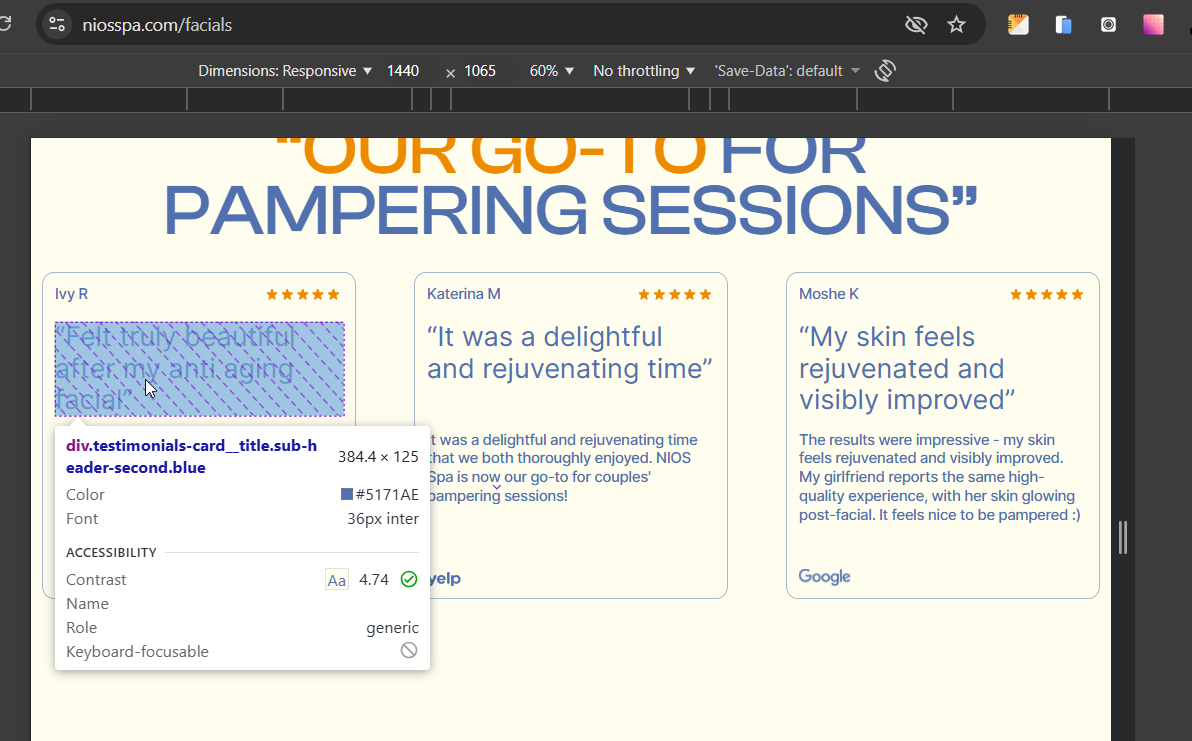Viewport: 1192px width, 741px height.
Task: Click the Yelp logo in Katerina's card
Action: [x=445, y=578]
